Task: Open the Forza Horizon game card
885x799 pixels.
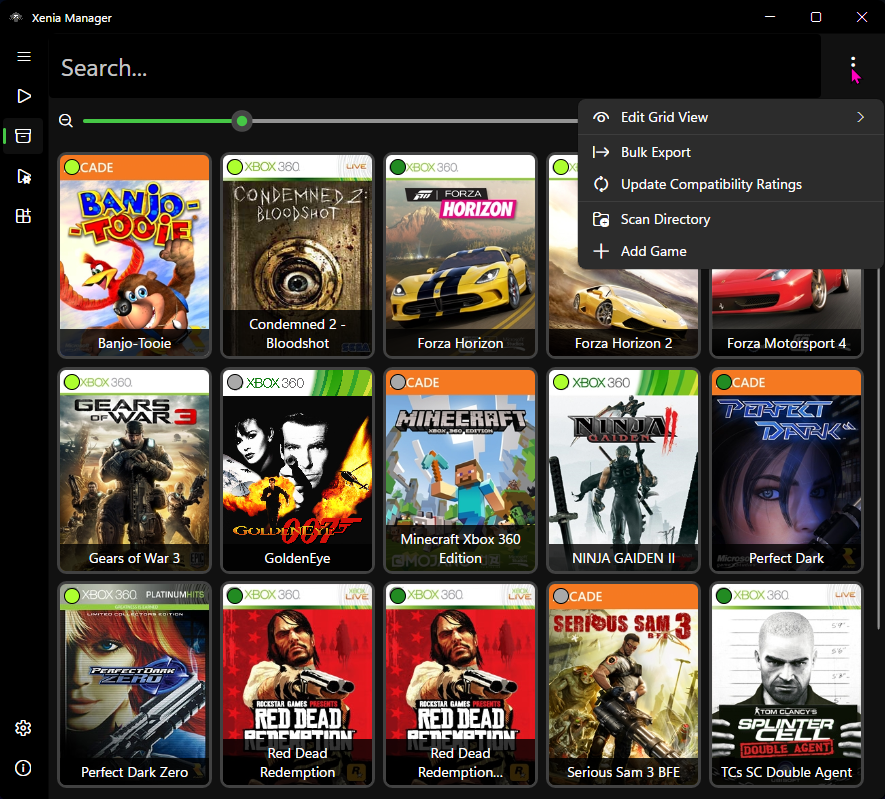Action: [x=461, y=256]
